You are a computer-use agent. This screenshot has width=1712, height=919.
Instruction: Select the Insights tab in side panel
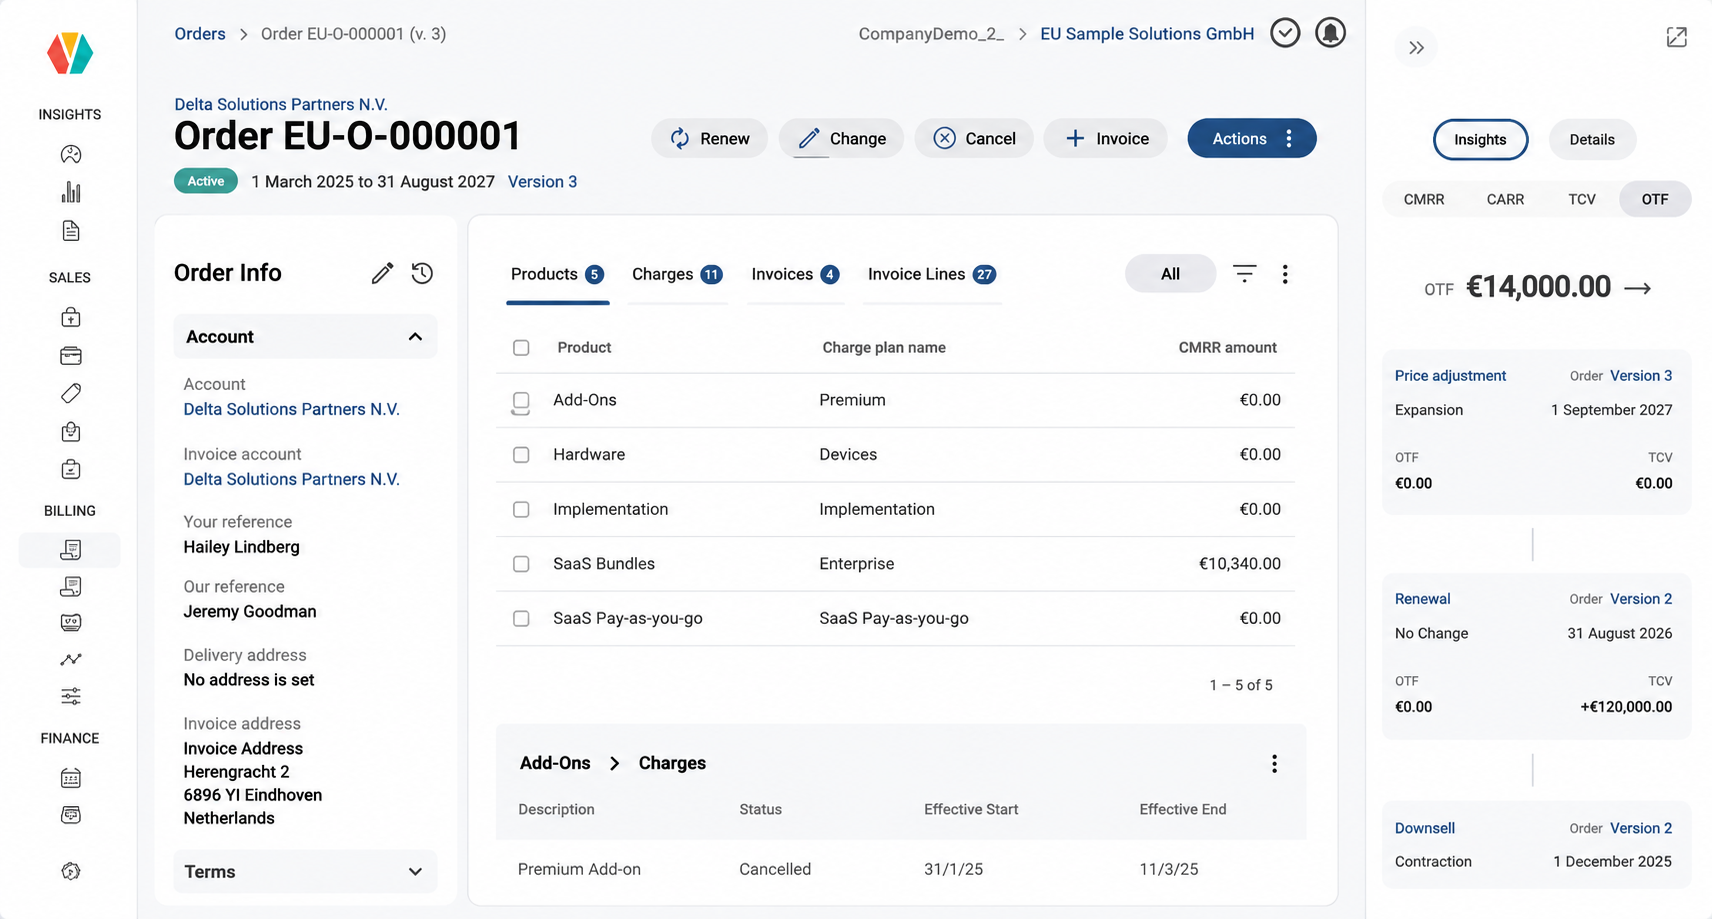(1480, 140)
